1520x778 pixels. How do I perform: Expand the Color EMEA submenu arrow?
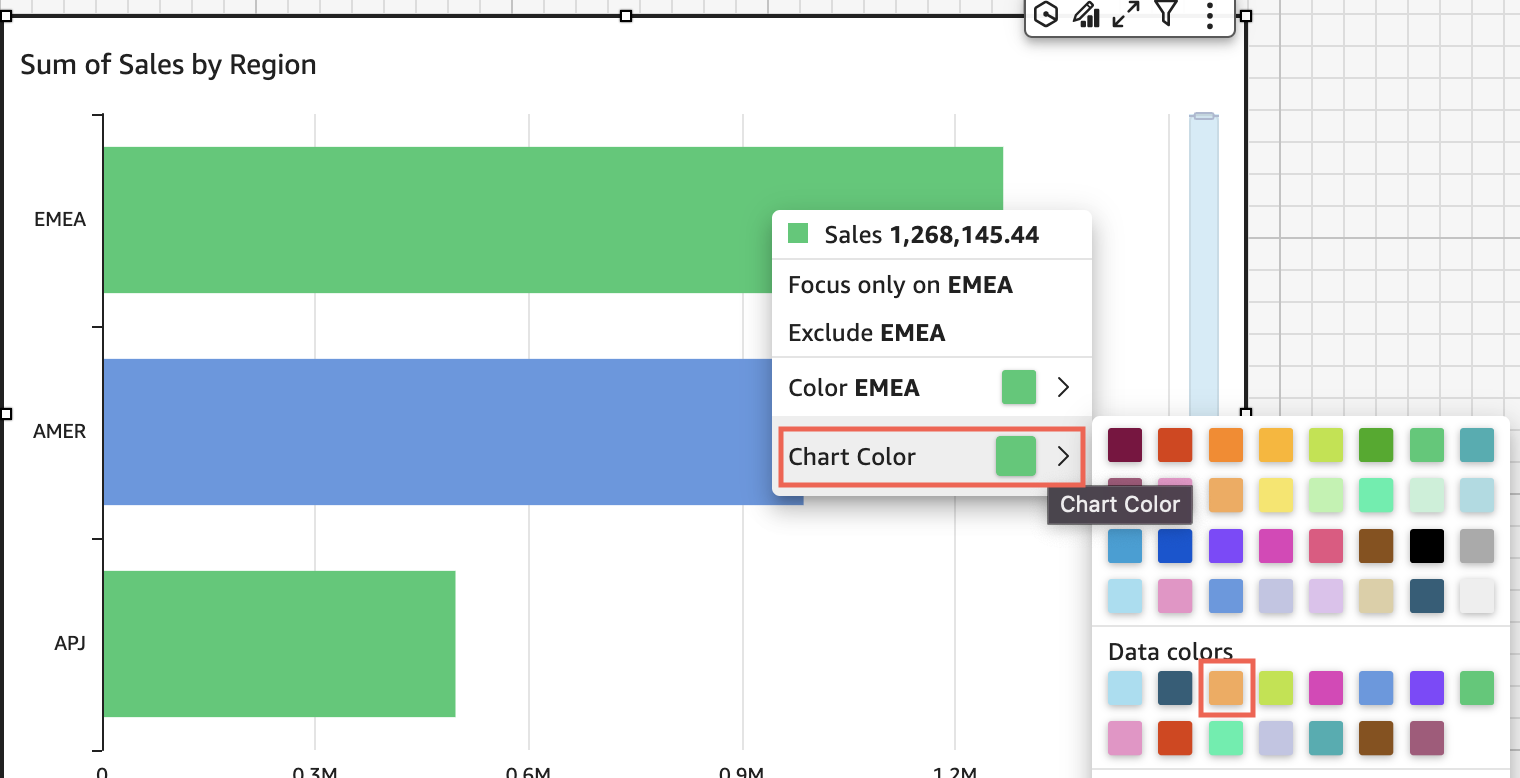coord(1063,387)
